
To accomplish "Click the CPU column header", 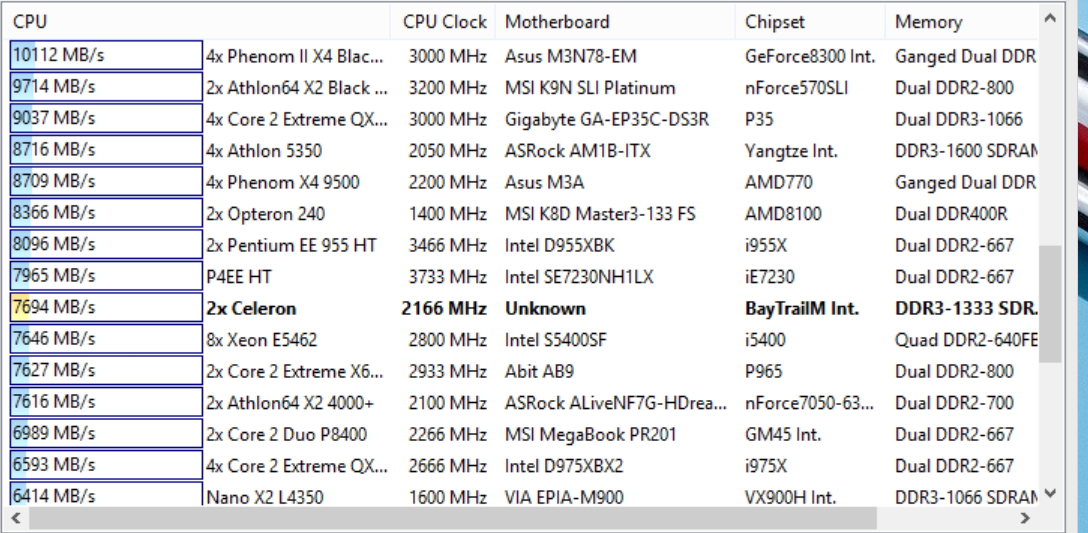I will pos(199,22).
